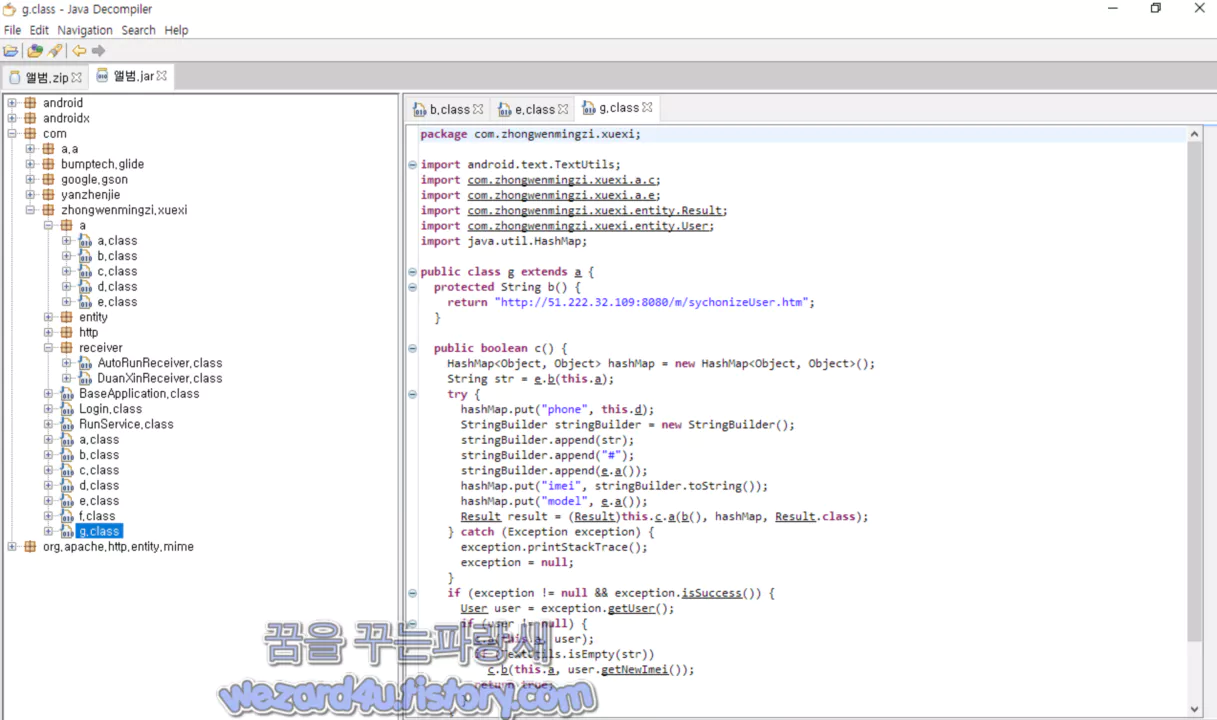Click the Login.class file icon
Image resolution: width=1217 pixels, height=720 pixels.
[x=67, y=409]
